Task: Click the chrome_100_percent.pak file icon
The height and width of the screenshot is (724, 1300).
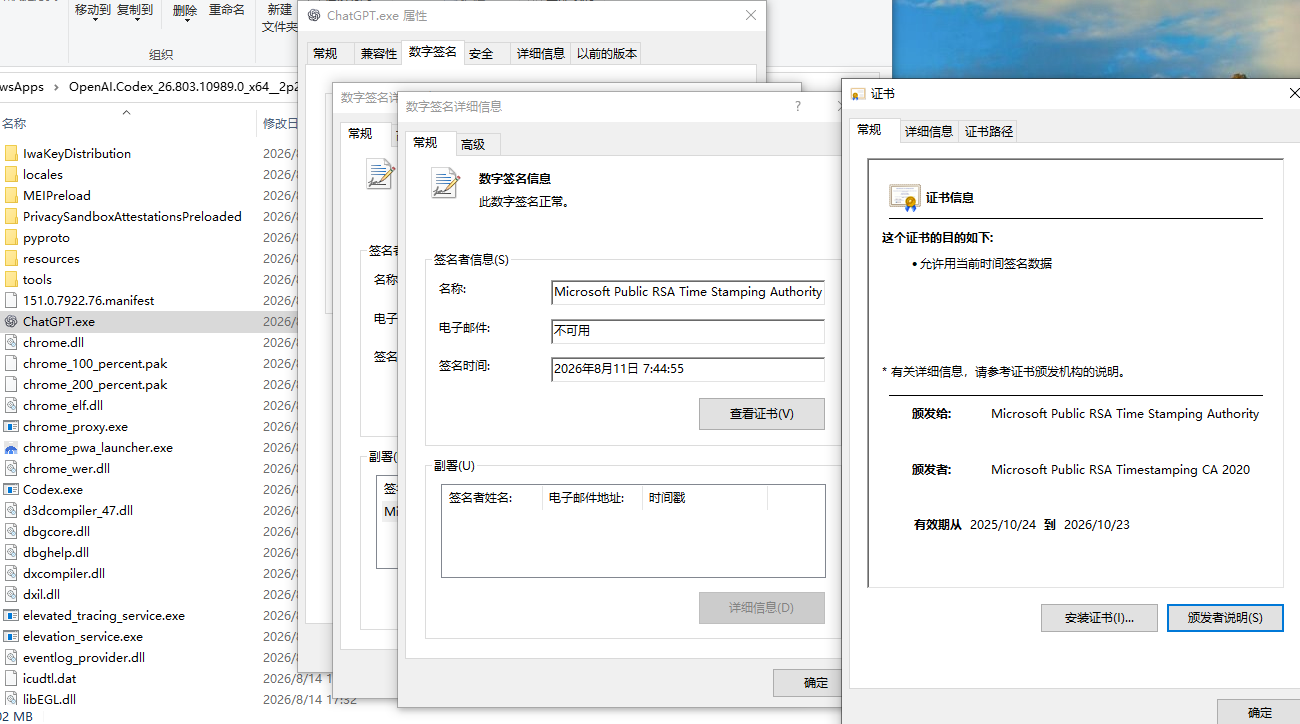Action: tap(11, 363)
